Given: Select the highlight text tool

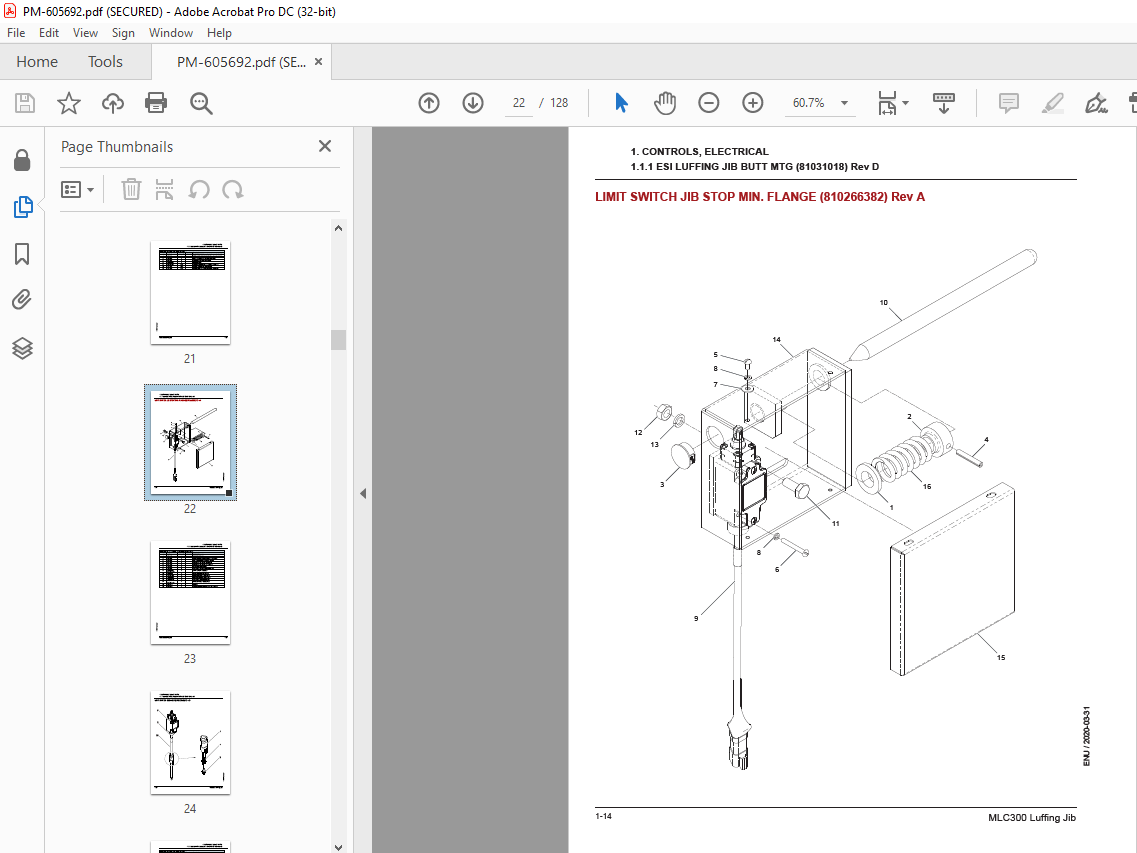Looking at the screenshot, I should [x=1052, y=103].
